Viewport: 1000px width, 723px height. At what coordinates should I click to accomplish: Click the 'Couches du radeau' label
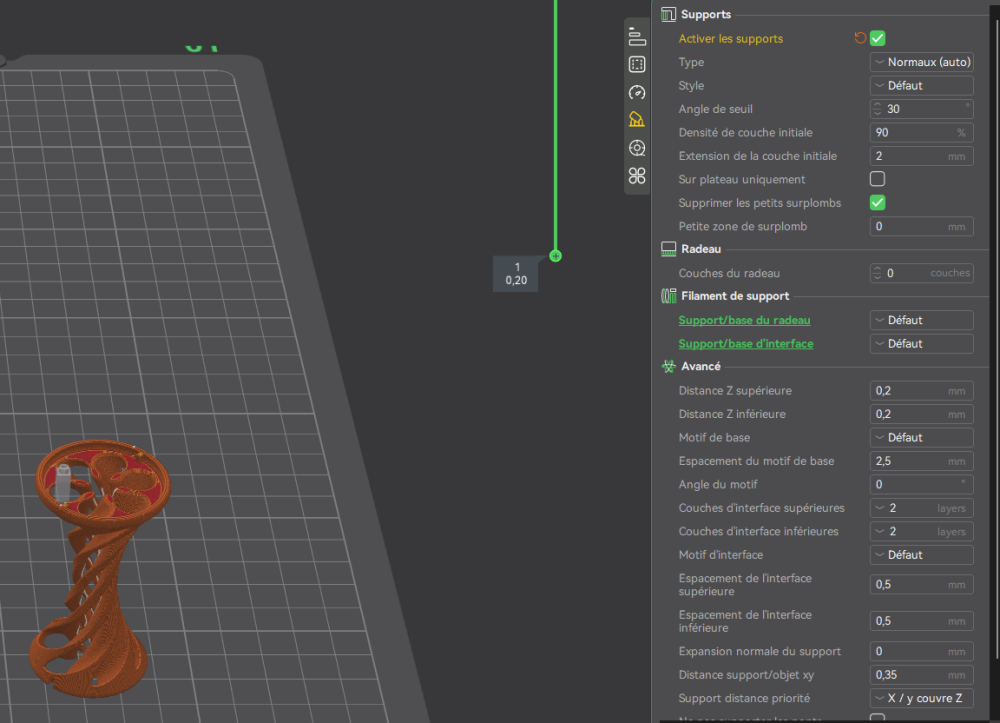point(729,273)
